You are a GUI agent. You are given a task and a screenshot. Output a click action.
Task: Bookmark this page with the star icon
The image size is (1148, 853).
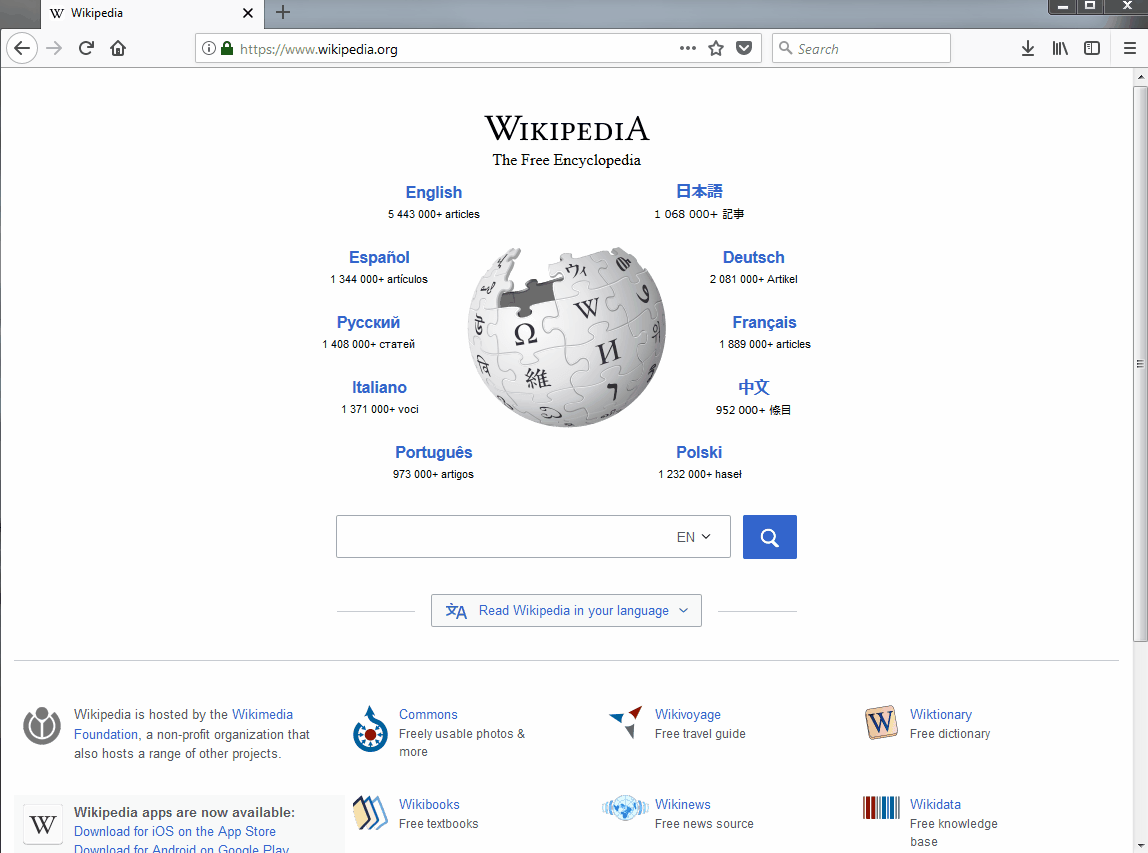[x=716, y=48]
